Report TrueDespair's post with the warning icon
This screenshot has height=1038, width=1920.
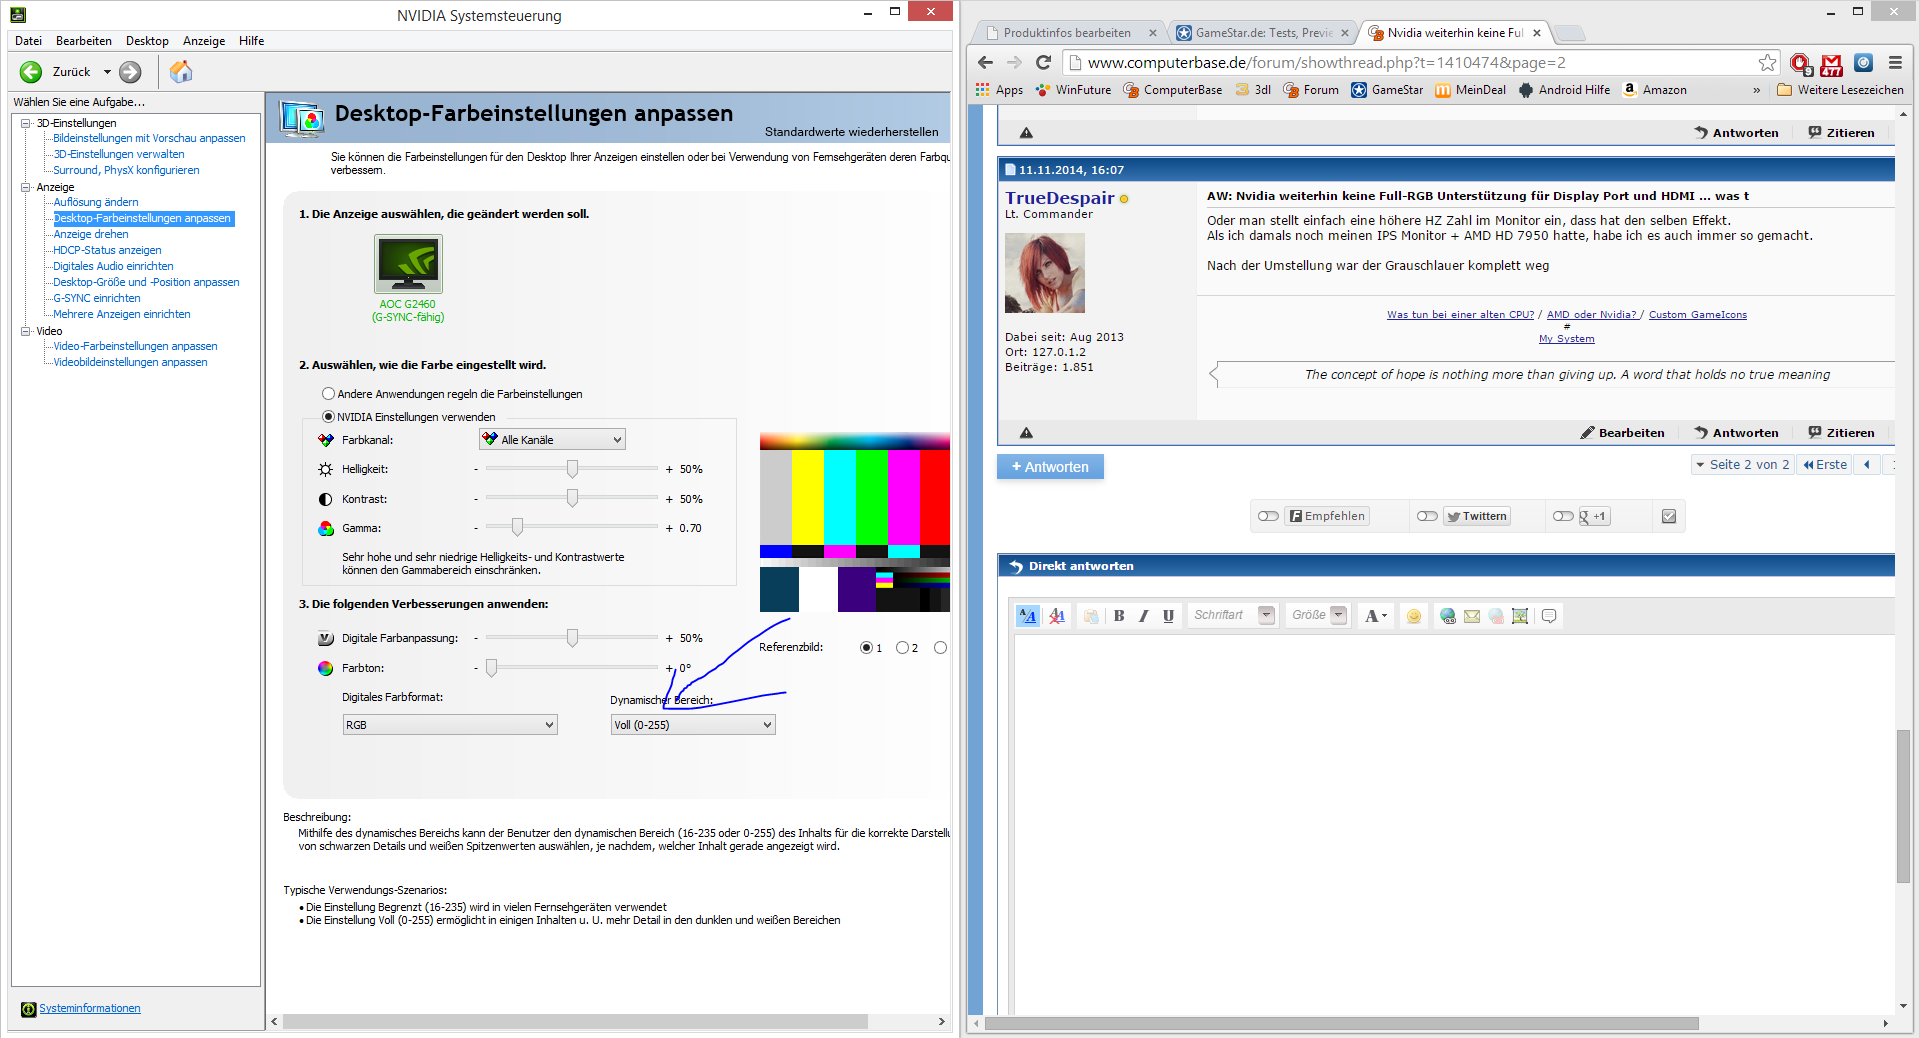(1026, 433)
